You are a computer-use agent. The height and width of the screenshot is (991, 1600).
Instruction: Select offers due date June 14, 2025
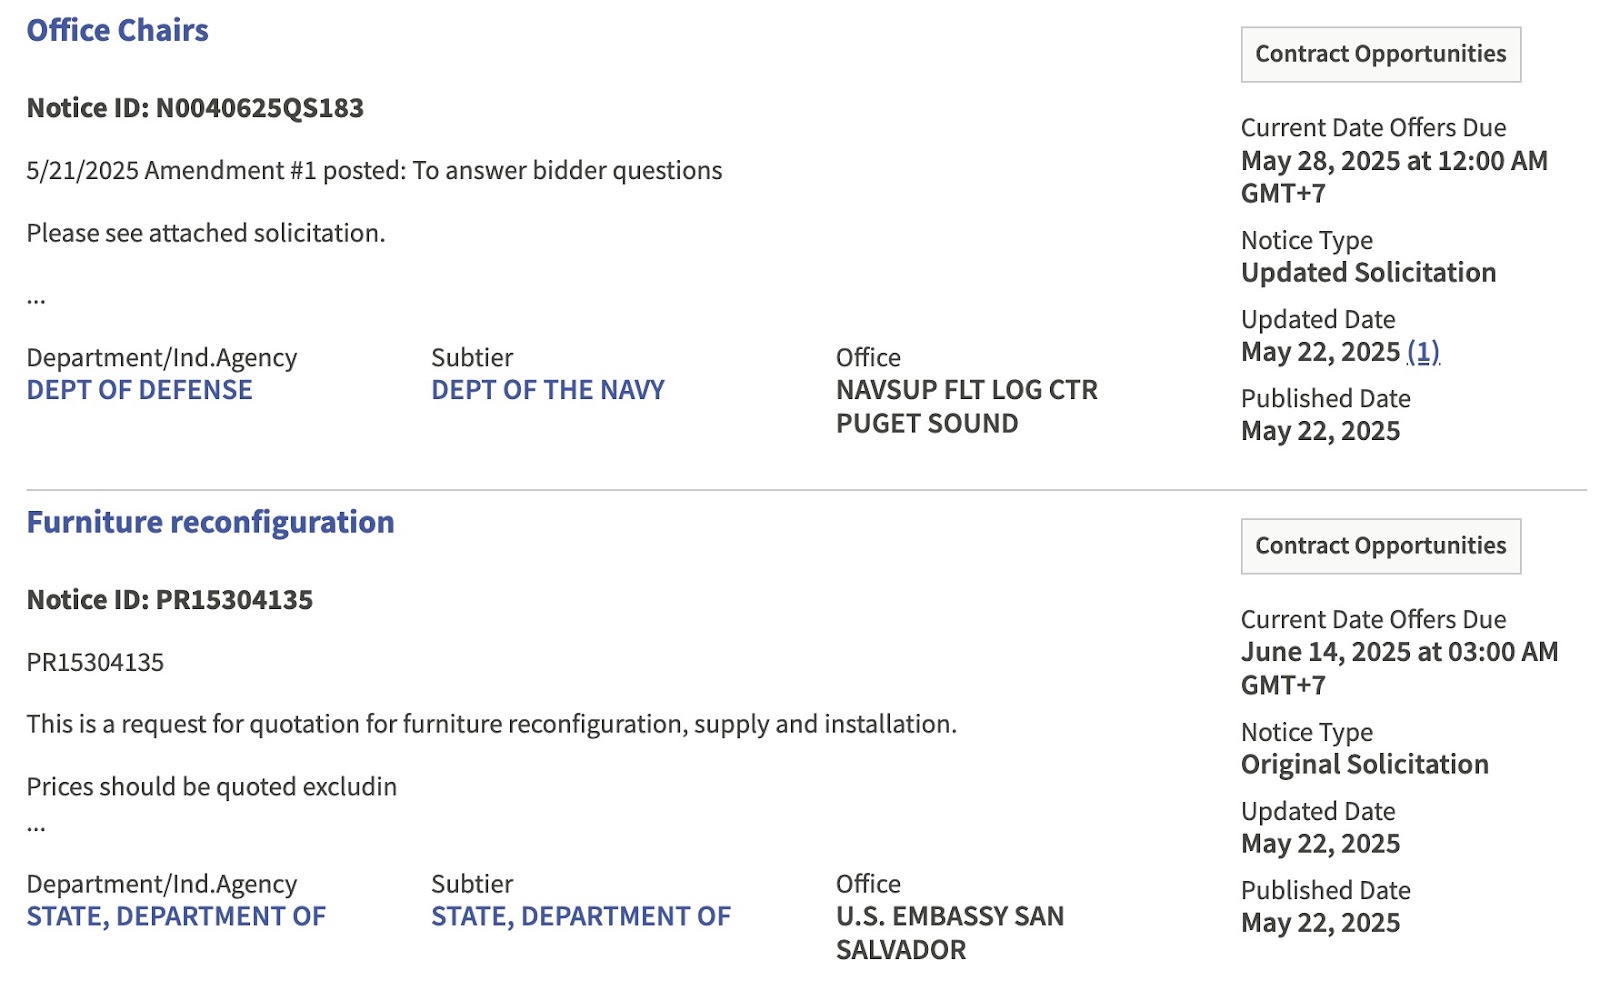pyautogui.click(x=1398, y=652)
